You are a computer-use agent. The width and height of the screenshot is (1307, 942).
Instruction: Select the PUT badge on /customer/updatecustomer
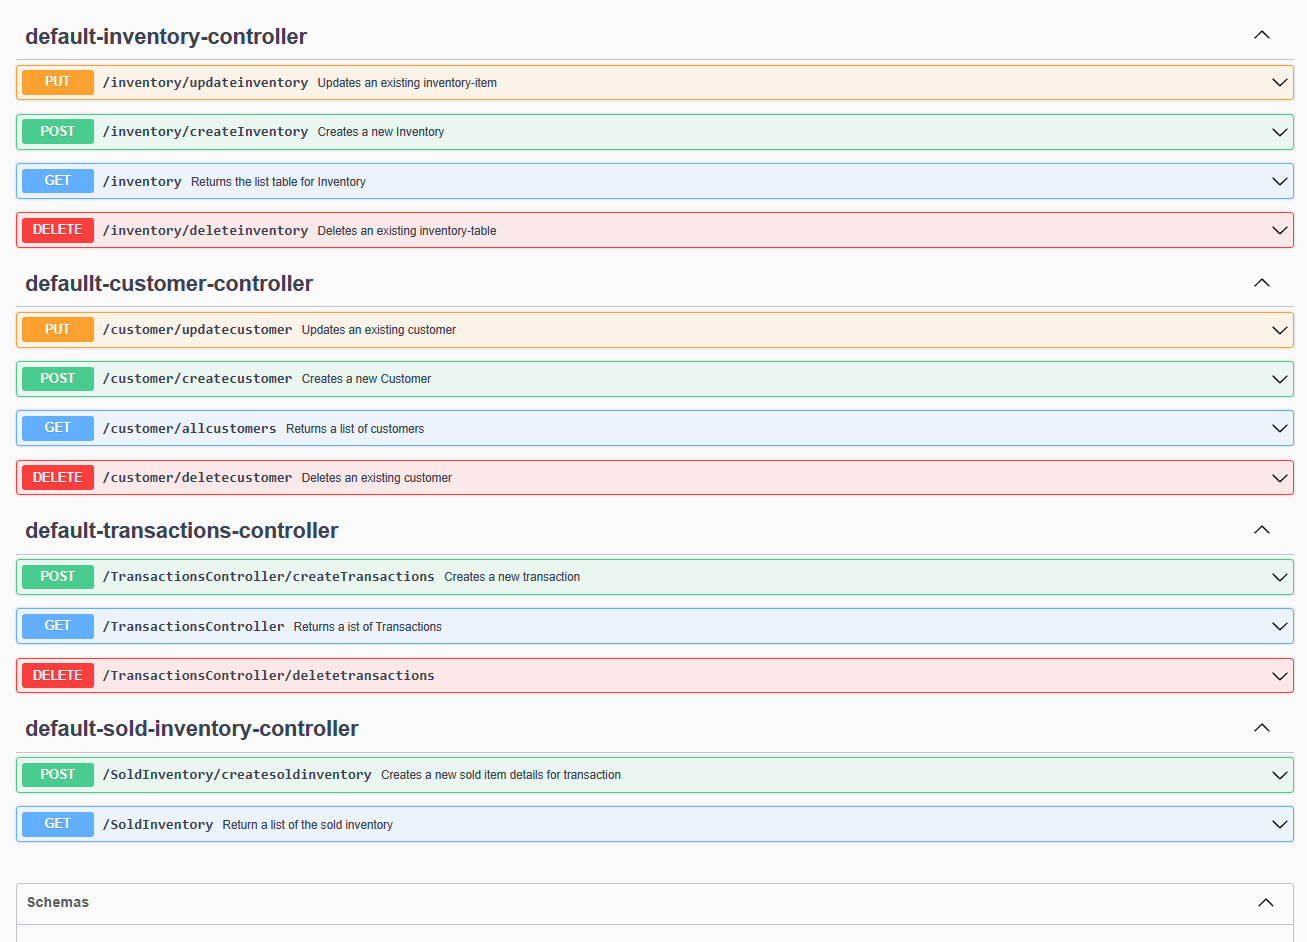[x=57, y=329]
